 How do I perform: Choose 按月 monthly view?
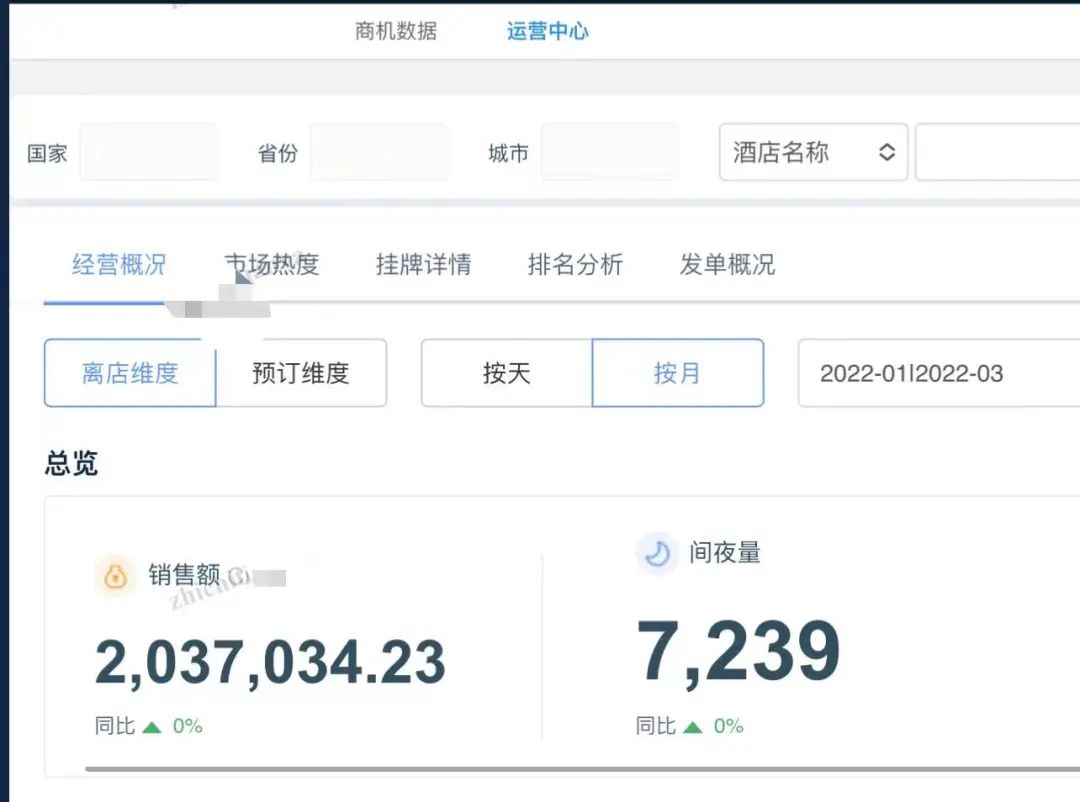677,374
